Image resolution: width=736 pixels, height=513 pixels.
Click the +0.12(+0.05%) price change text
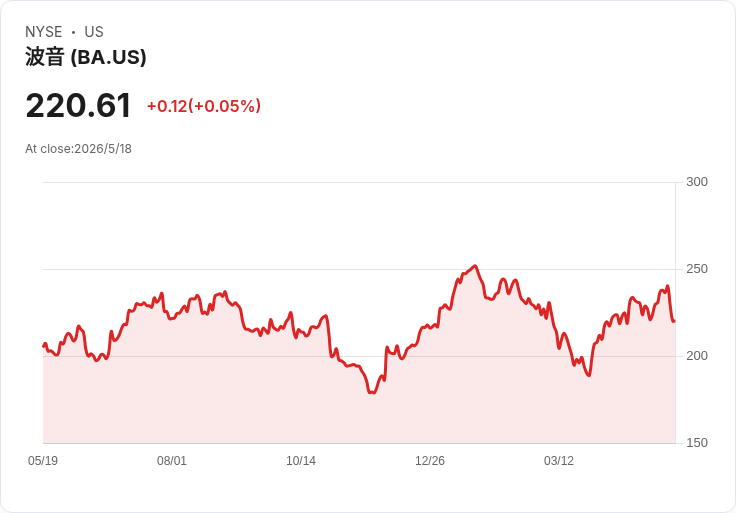(x=204, y=106)
